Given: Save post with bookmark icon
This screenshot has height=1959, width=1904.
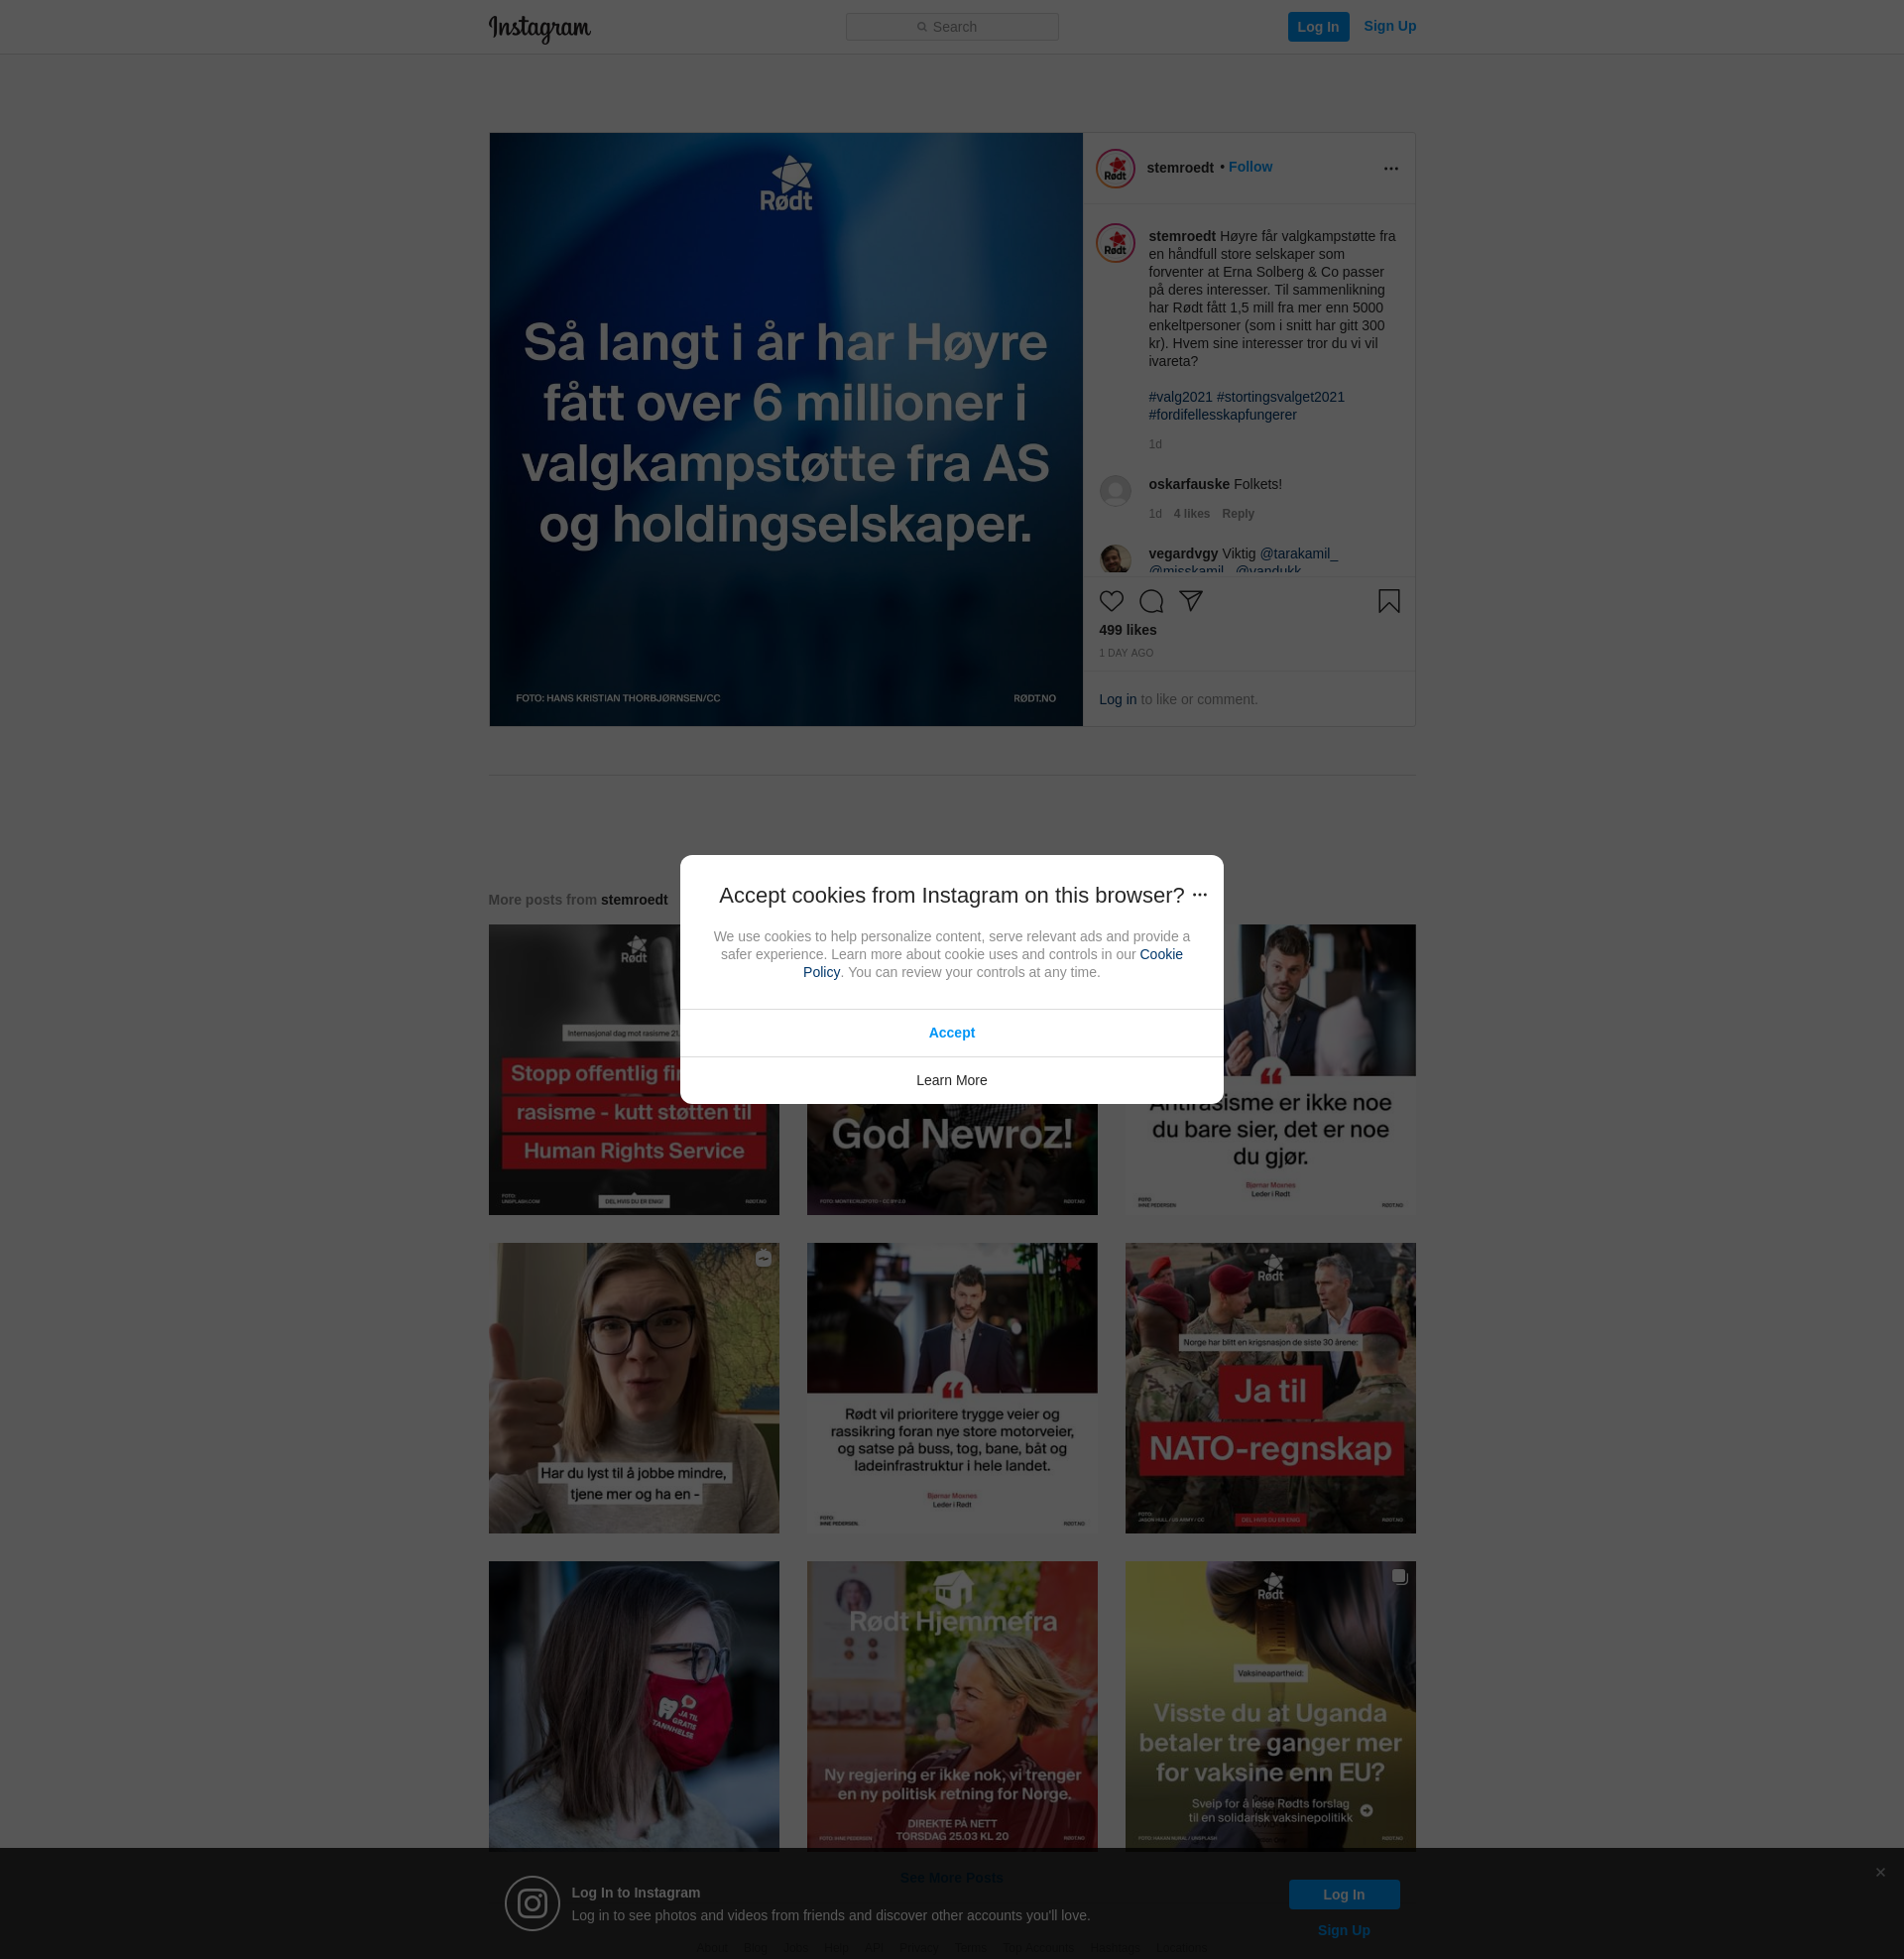Looking at the screenshot, I should click(1388, 601).
